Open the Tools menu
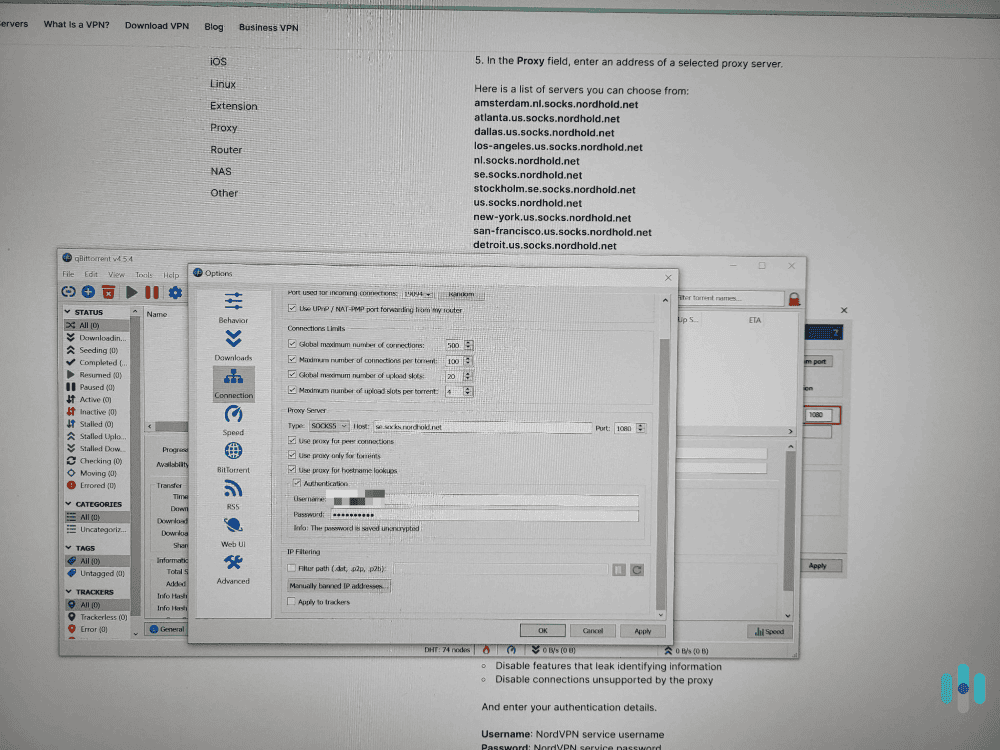The height and width of the screenshot is (750, 1000). click(143, 274)
